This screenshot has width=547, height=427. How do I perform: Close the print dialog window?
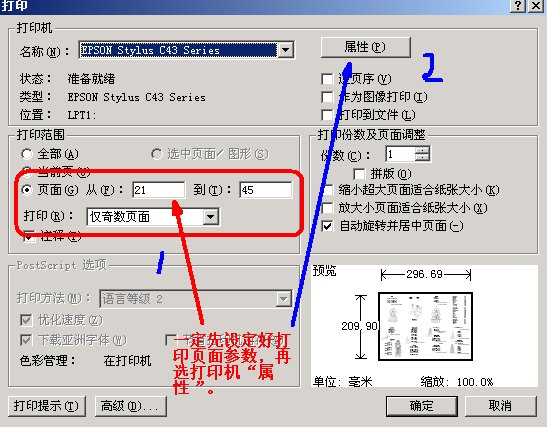536,6
